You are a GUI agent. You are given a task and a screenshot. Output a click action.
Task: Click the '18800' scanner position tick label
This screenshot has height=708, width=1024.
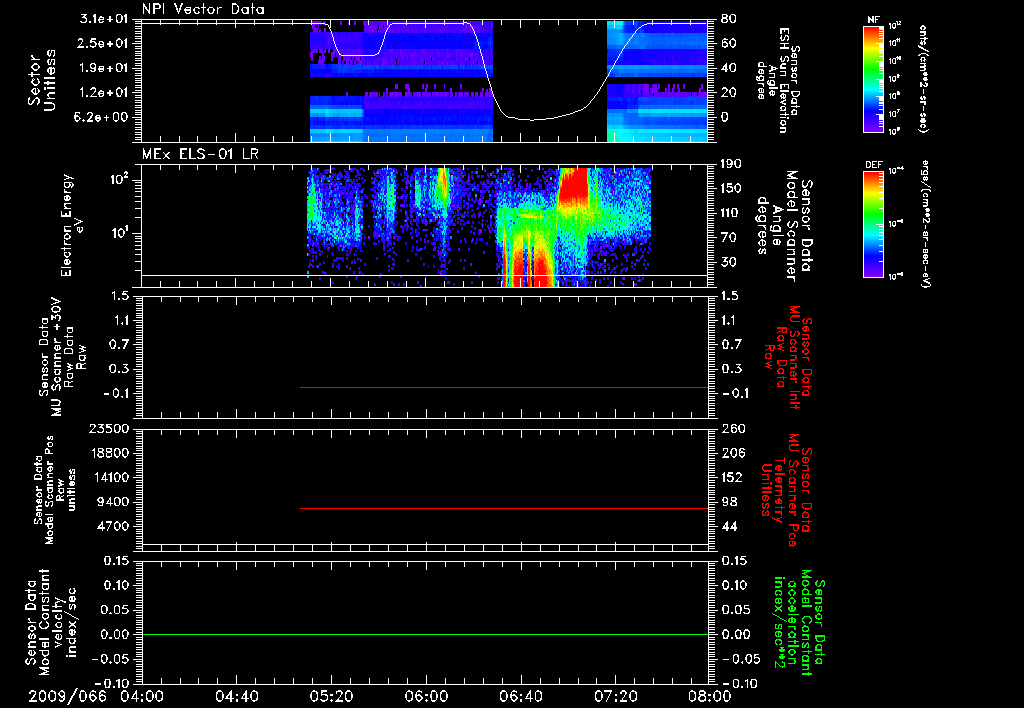click(x=108, y=453)
